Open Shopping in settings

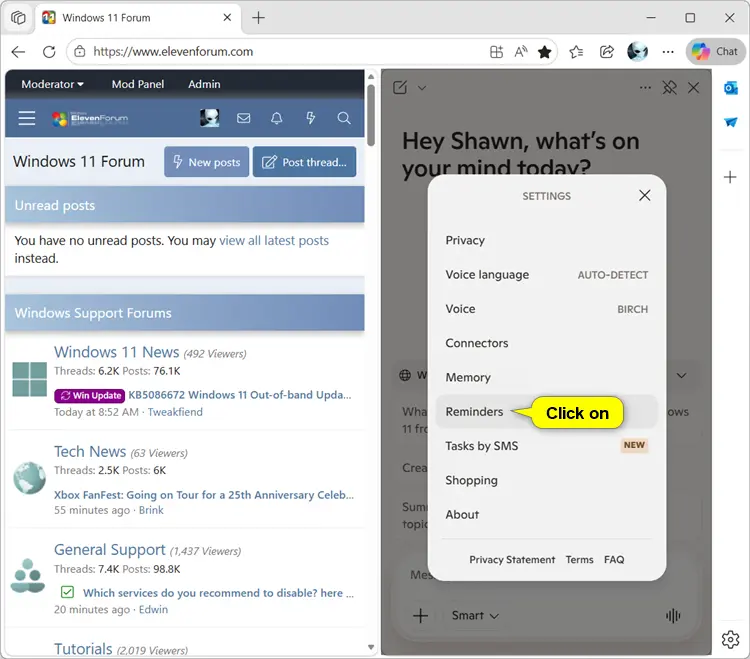coord(546,480)
